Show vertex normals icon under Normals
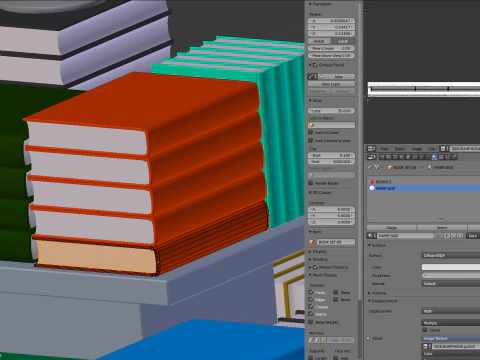Image resolution: width=480 pixels, height=360 pixels. (x=311, y=340)
